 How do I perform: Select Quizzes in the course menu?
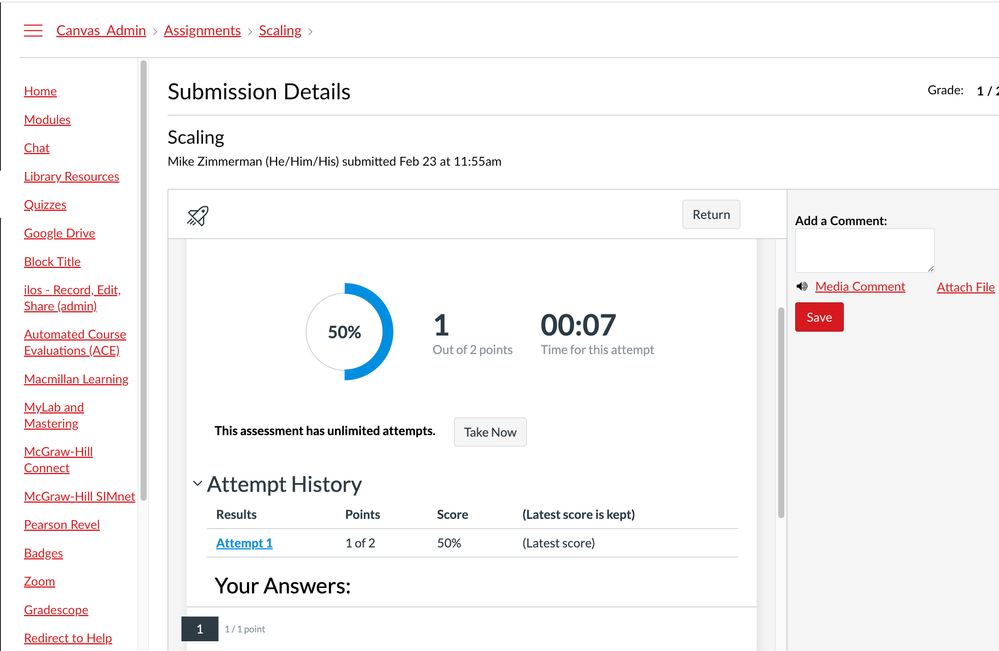tap(45, 205)
